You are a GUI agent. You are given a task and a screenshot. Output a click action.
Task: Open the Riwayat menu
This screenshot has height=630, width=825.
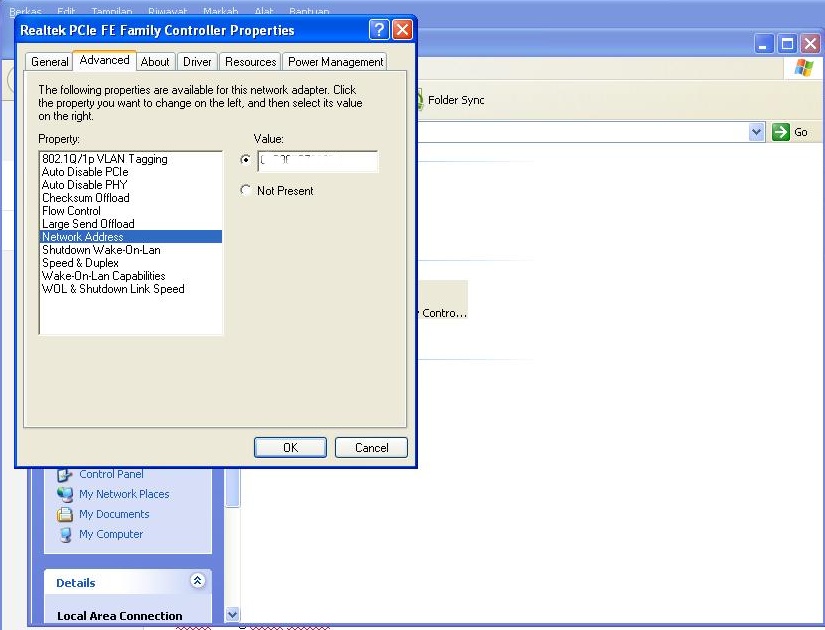click(168, 11)
